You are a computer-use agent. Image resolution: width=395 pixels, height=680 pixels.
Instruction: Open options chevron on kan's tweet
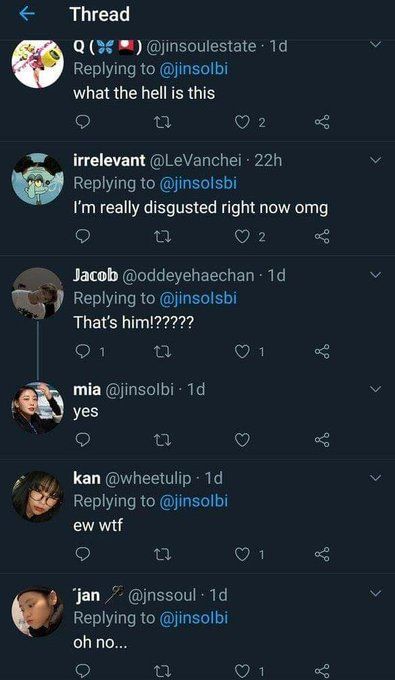[x=375, y=478]
